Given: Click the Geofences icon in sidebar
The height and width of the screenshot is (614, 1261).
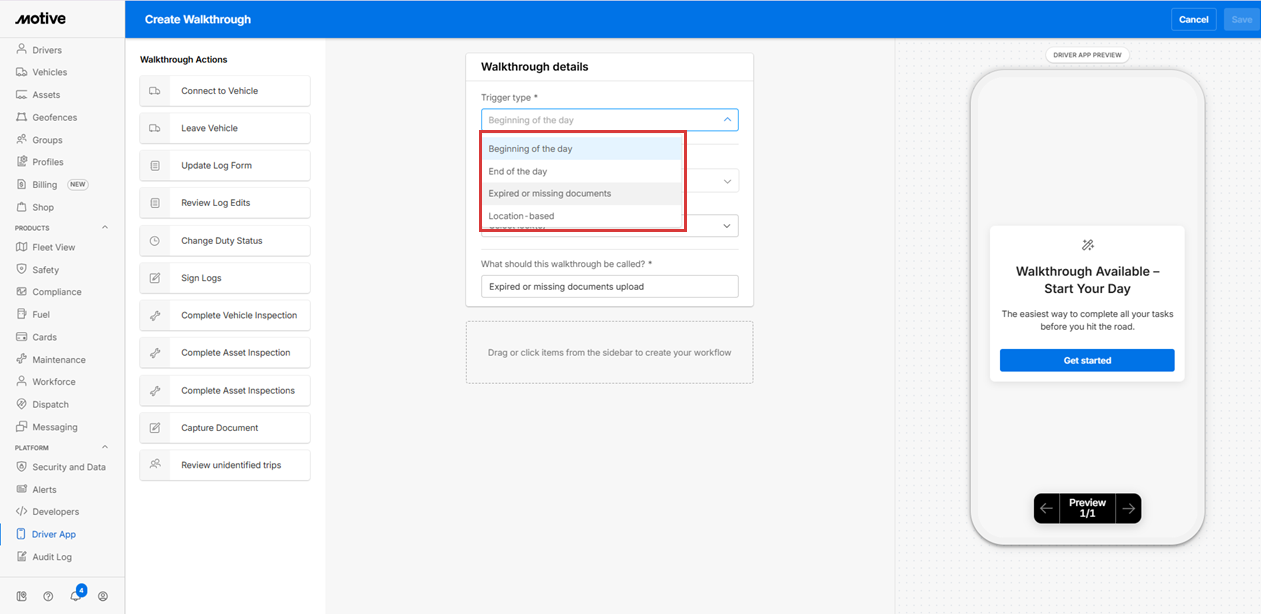Looking at the screenshot, I should 22,117.
